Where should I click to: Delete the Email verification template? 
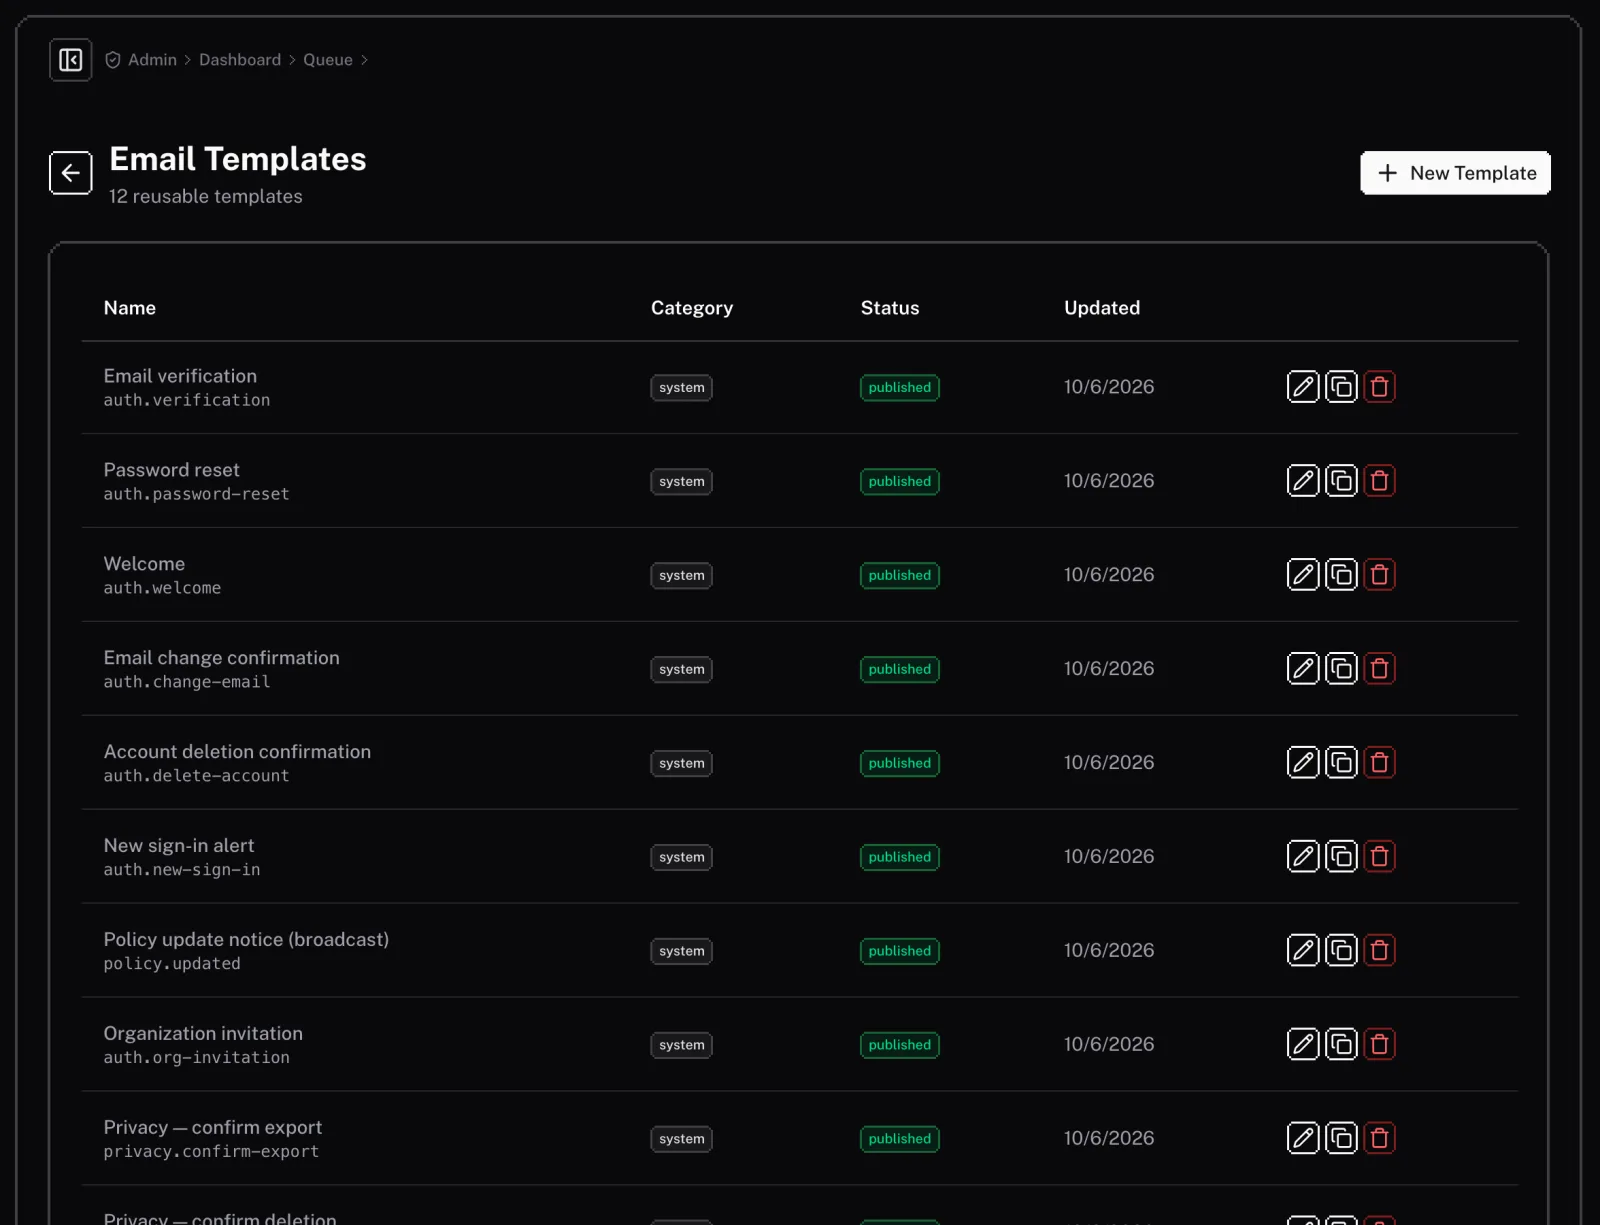click(x=1379, y=387)
